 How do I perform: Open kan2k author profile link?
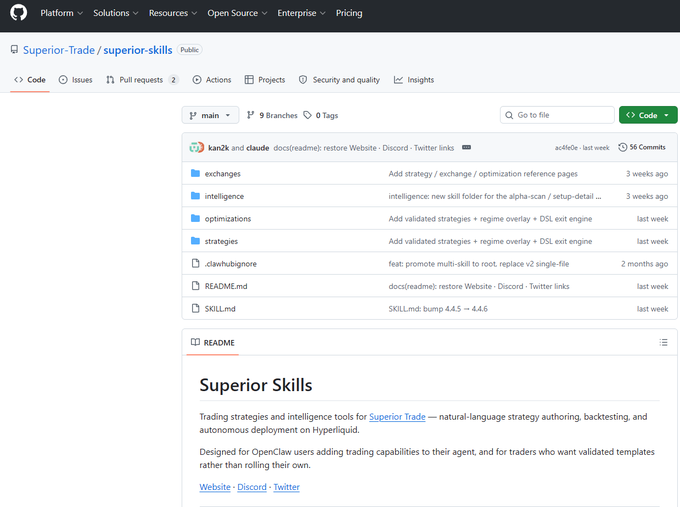219,148
